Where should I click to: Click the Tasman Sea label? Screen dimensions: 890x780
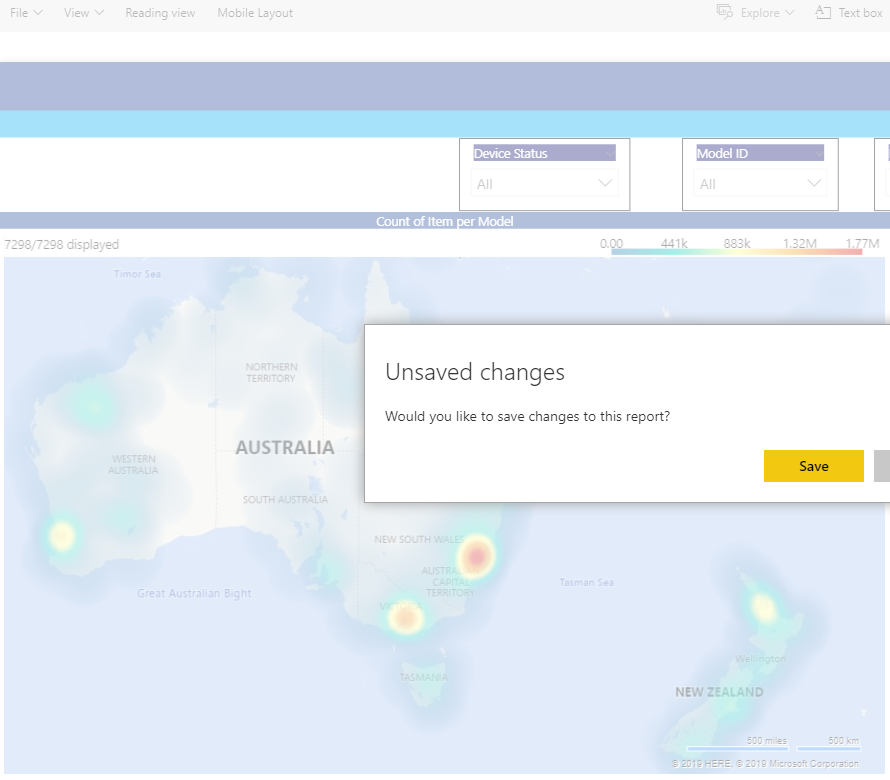[586, 582]
